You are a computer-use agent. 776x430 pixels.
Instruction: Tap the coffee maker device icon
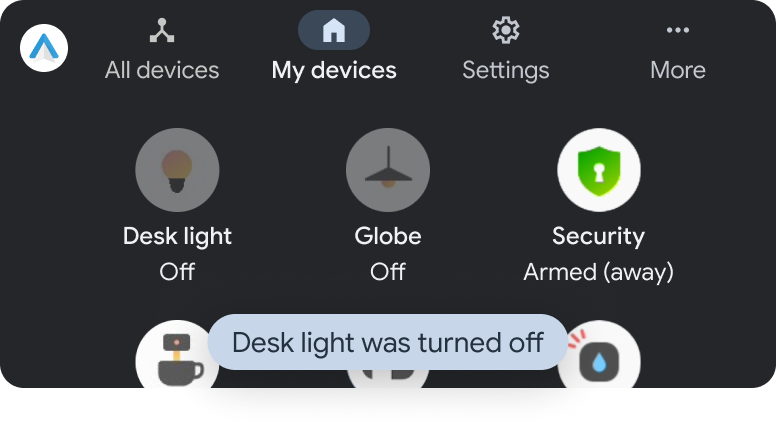177,354
